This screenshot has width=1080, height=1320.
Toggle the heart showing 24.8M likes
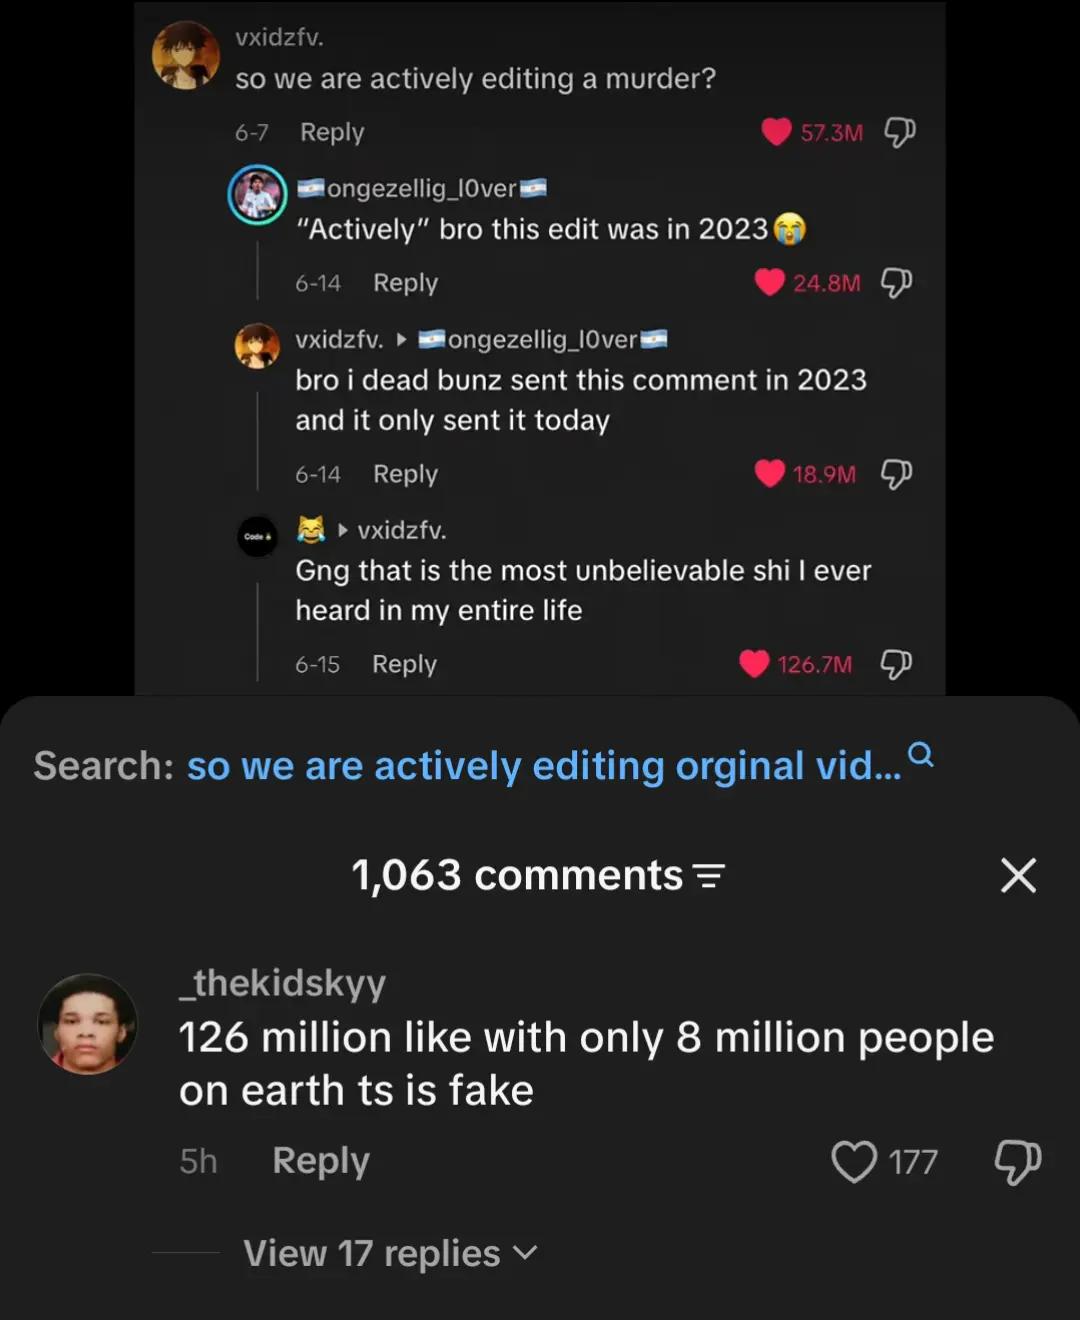(x=769, y=283)
